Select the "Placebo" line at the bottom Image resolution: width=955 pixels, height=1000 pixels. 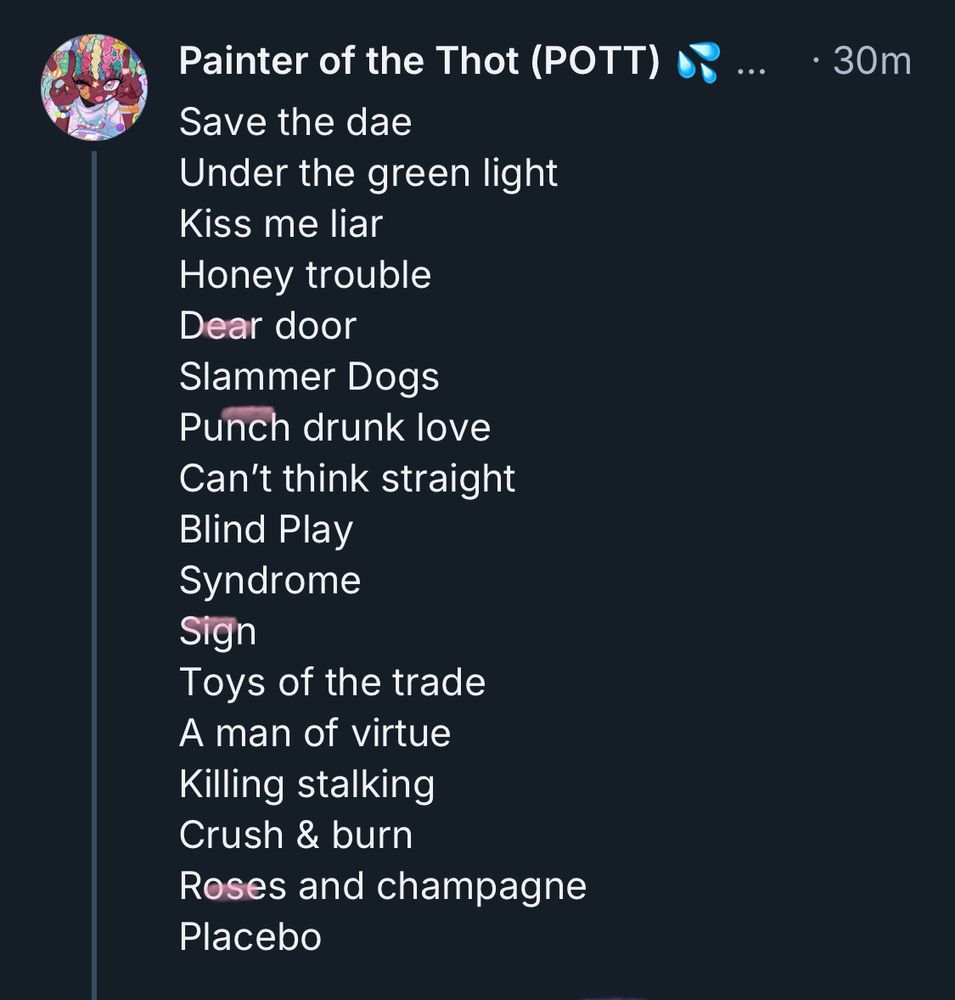[250, 938]
